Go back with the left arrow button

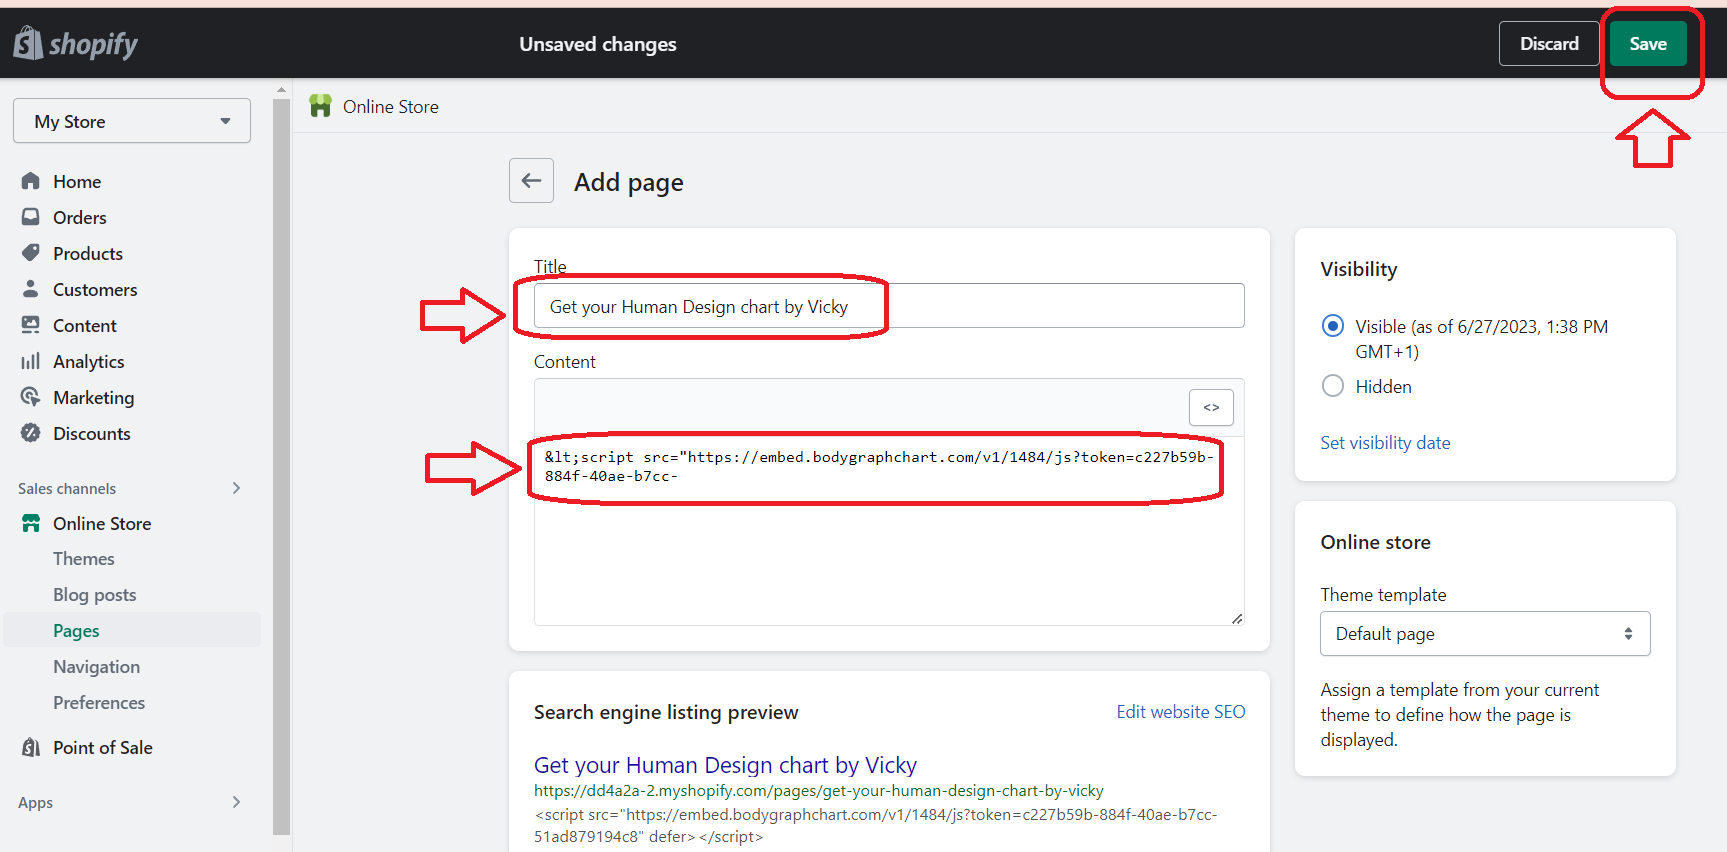pyautogui.click(x=531, y=181)
